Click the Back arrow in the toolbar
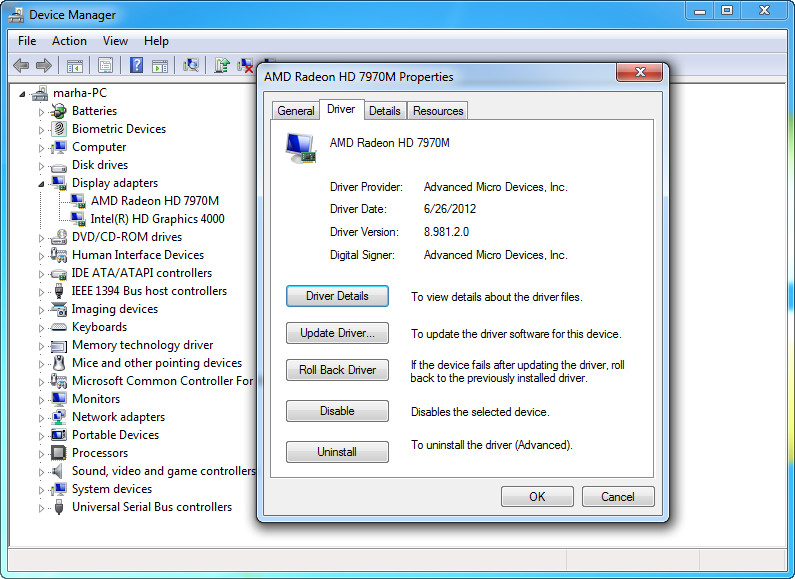 click(x=21, y=65)
